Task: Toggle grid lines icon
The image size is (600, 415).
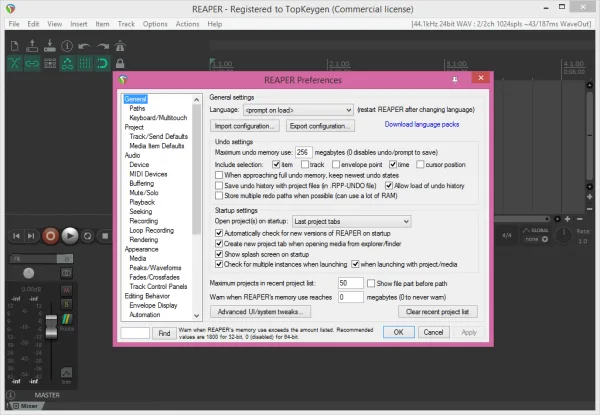Action: pos(85,63)
